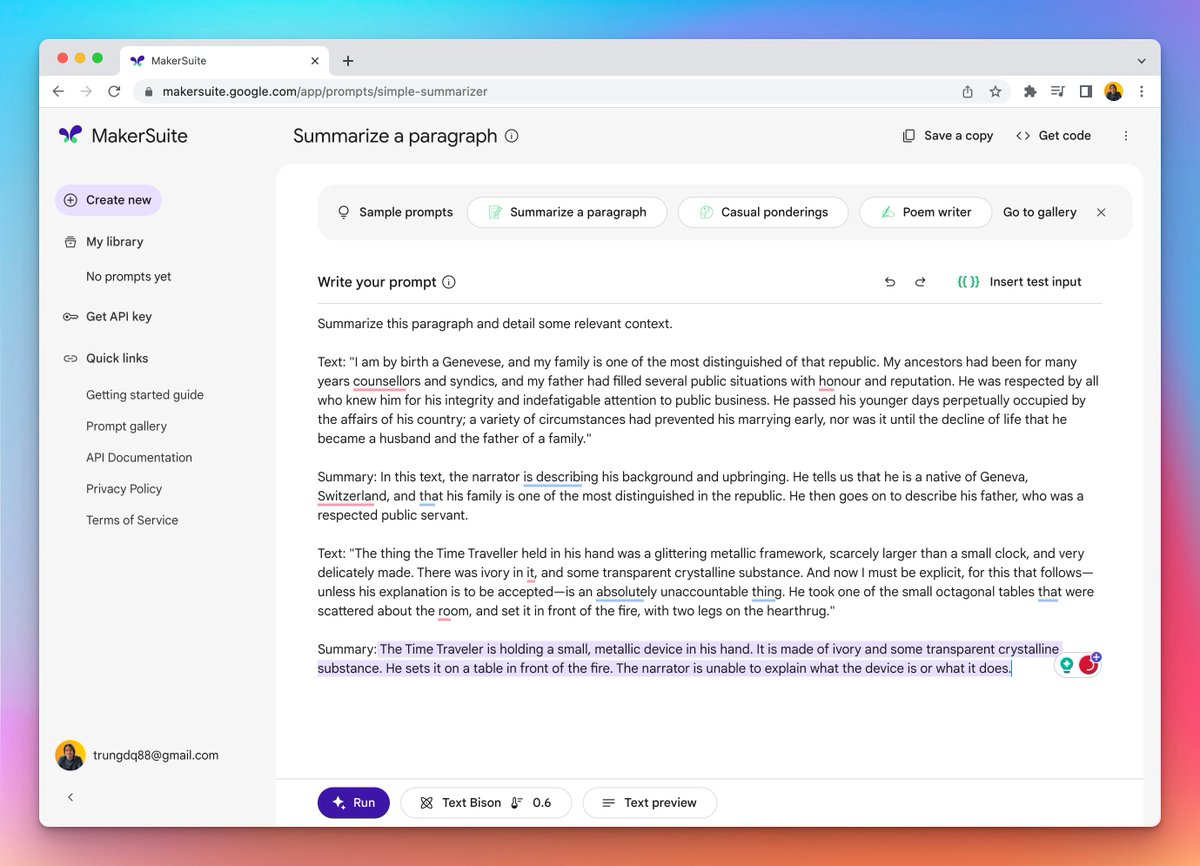This screenshot has height=866, width=1200.
Task: Click the green grammar assistant bulb icon
Action: pos(1067,665)
